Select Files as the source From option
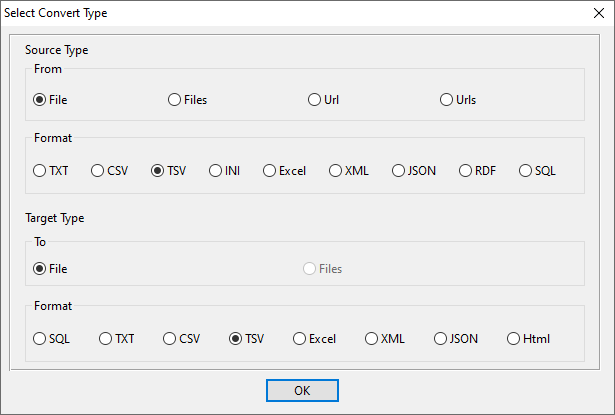The image size is (615, 415). (175, 100)
